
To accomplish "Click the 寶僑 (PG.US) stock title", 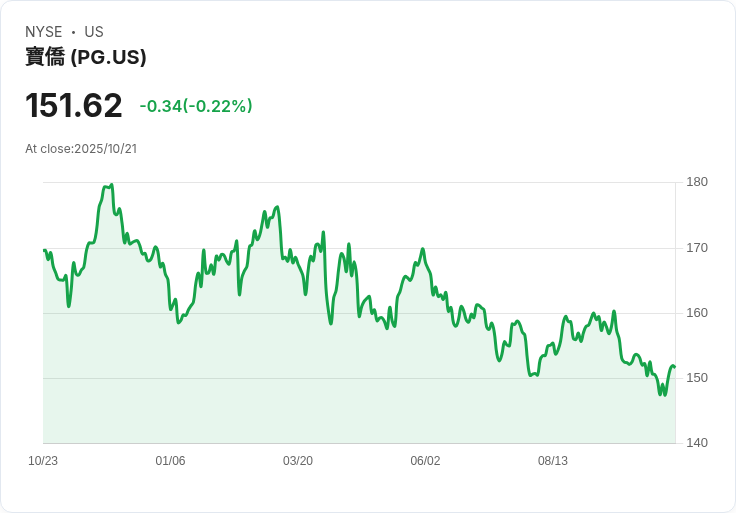I will click(x=86, y=57).
